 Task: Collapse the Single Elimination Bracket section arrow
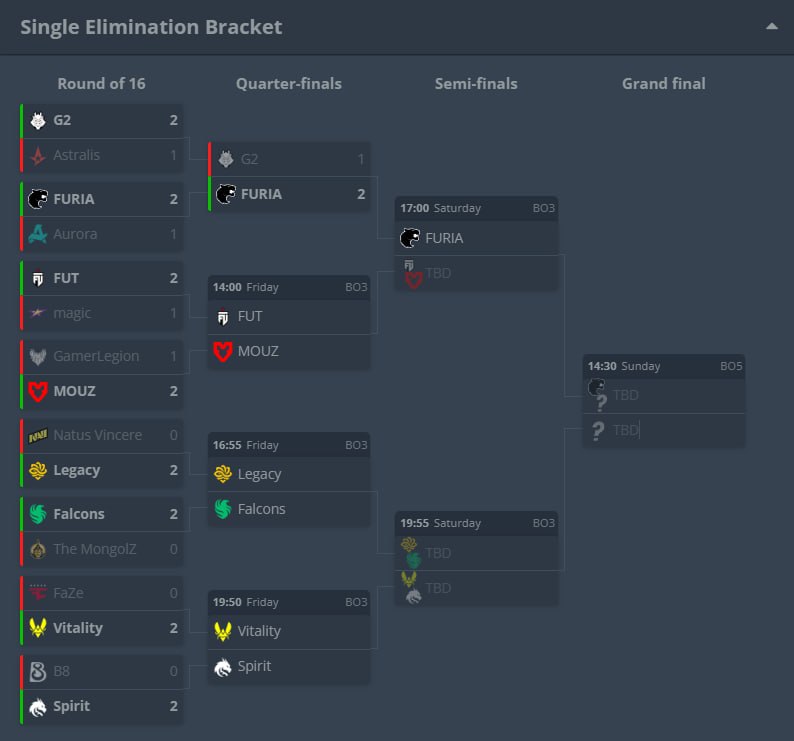771,27
